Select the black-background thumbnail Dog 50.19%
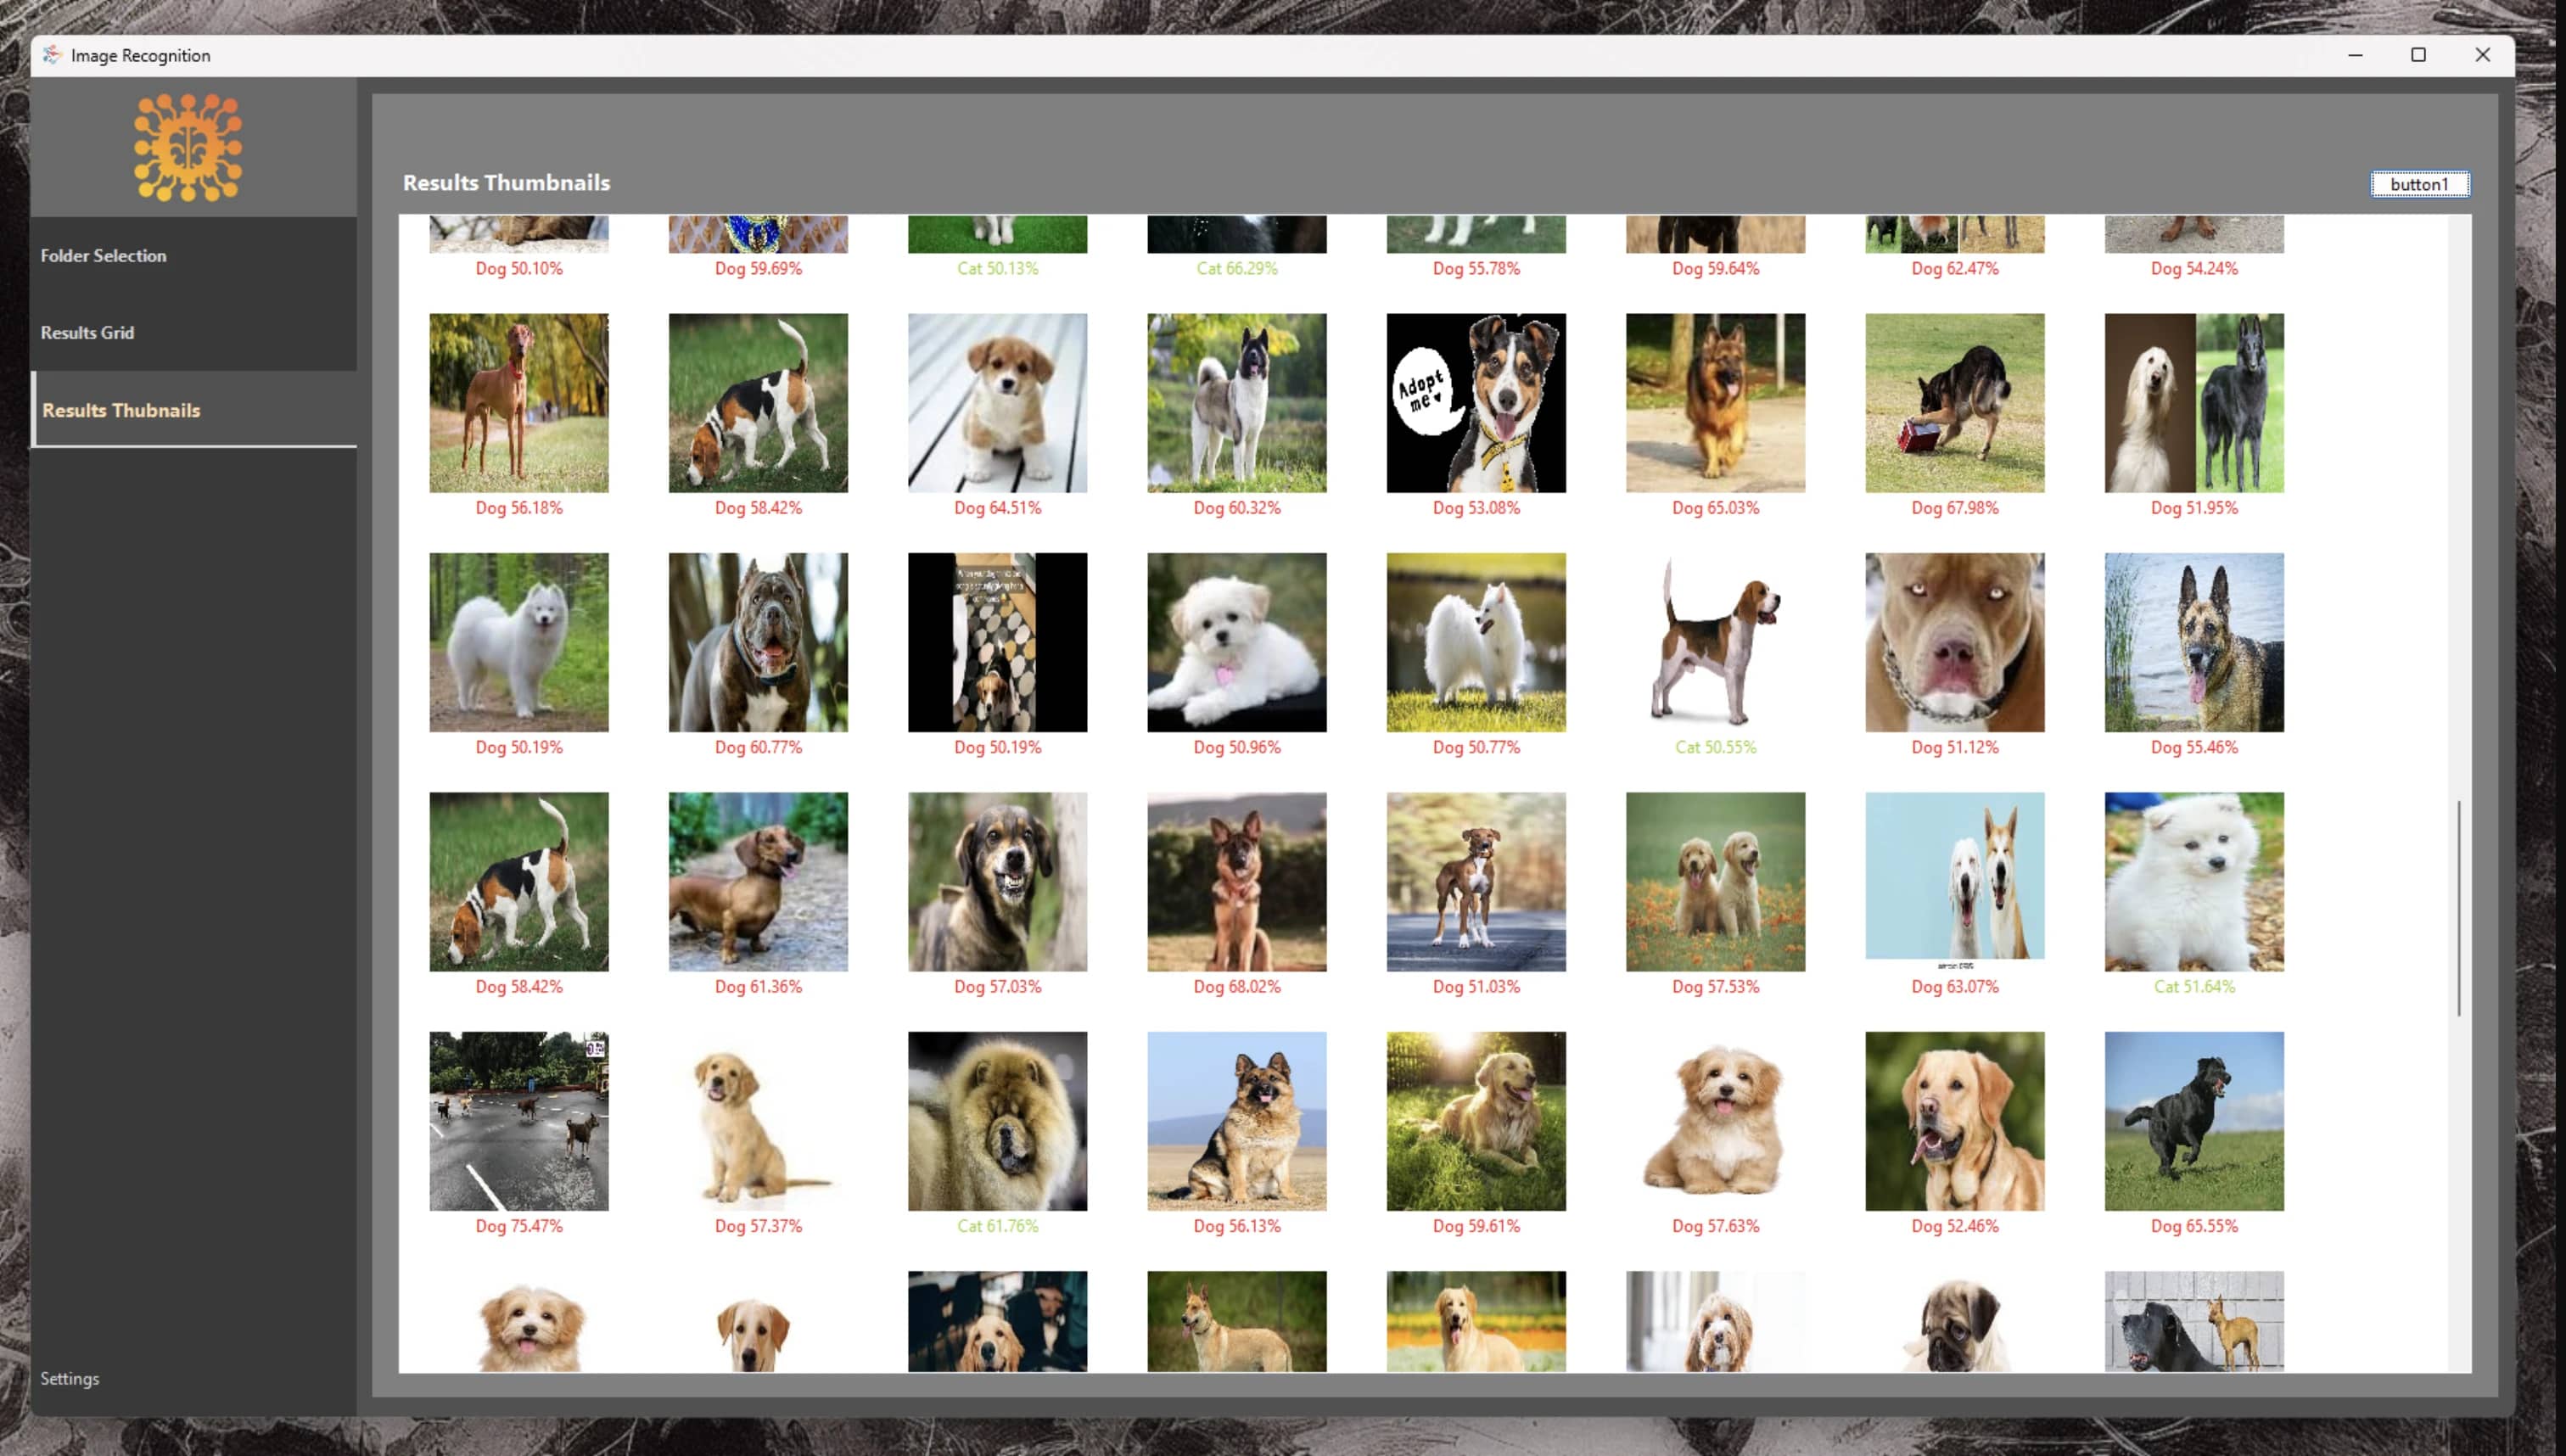2566x1456 pixels. click(x=997, y=642)
